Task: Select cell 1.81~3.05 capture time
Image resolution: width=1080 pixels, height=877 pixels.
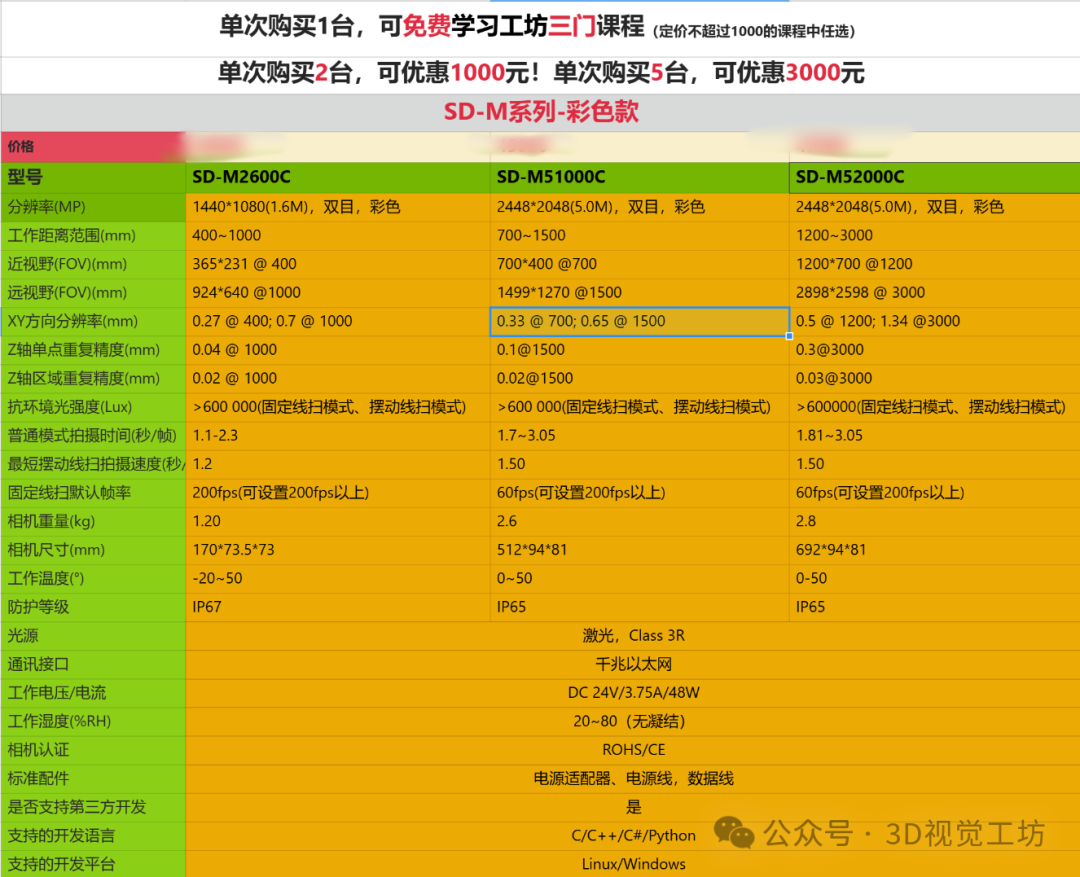Action: 935,436
